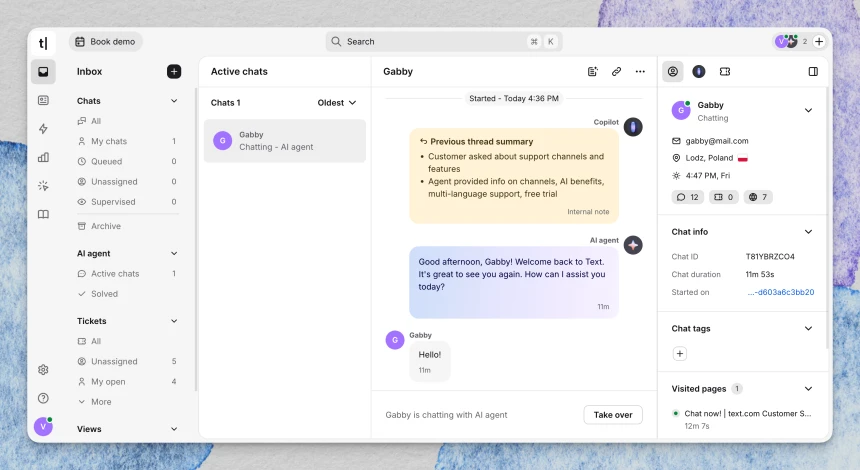Click the chats count badge showing 12
860x470 pixels.
pyautogui.click(x=688, y=197)
